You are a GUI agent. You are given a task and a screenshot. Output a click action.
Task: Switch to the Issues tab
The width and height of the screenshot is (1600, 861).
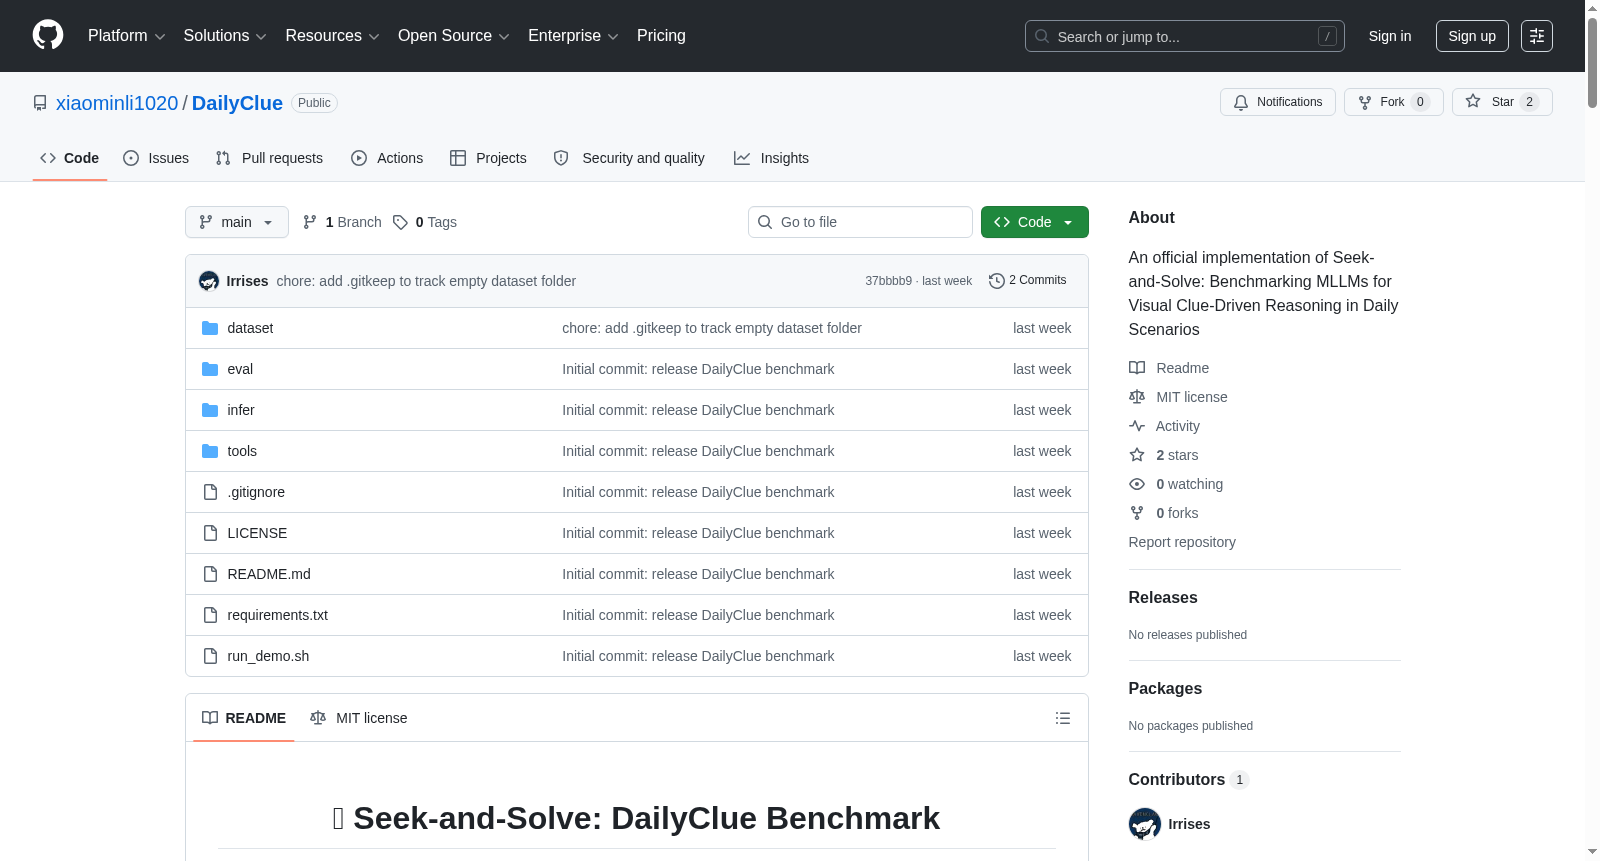tap(156, 158)
